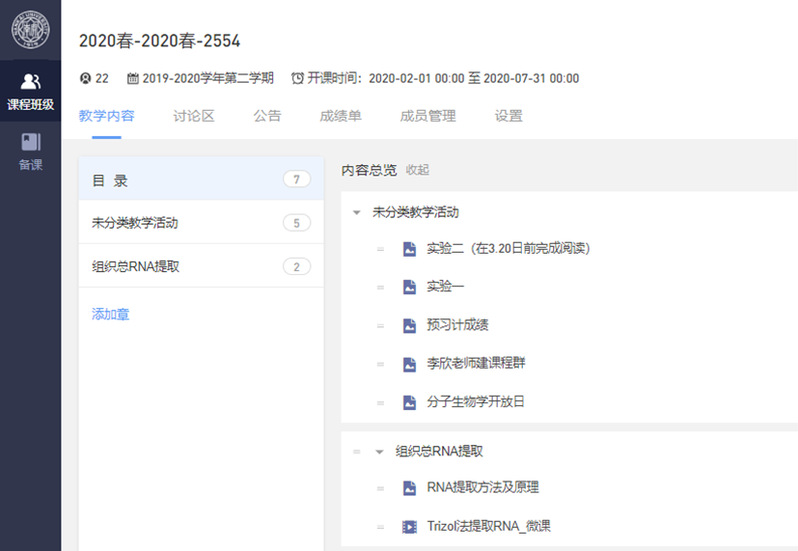Select 未分类教学活动 in the left directory
This screenshot has height=551, width=798.
click(135, 223)
